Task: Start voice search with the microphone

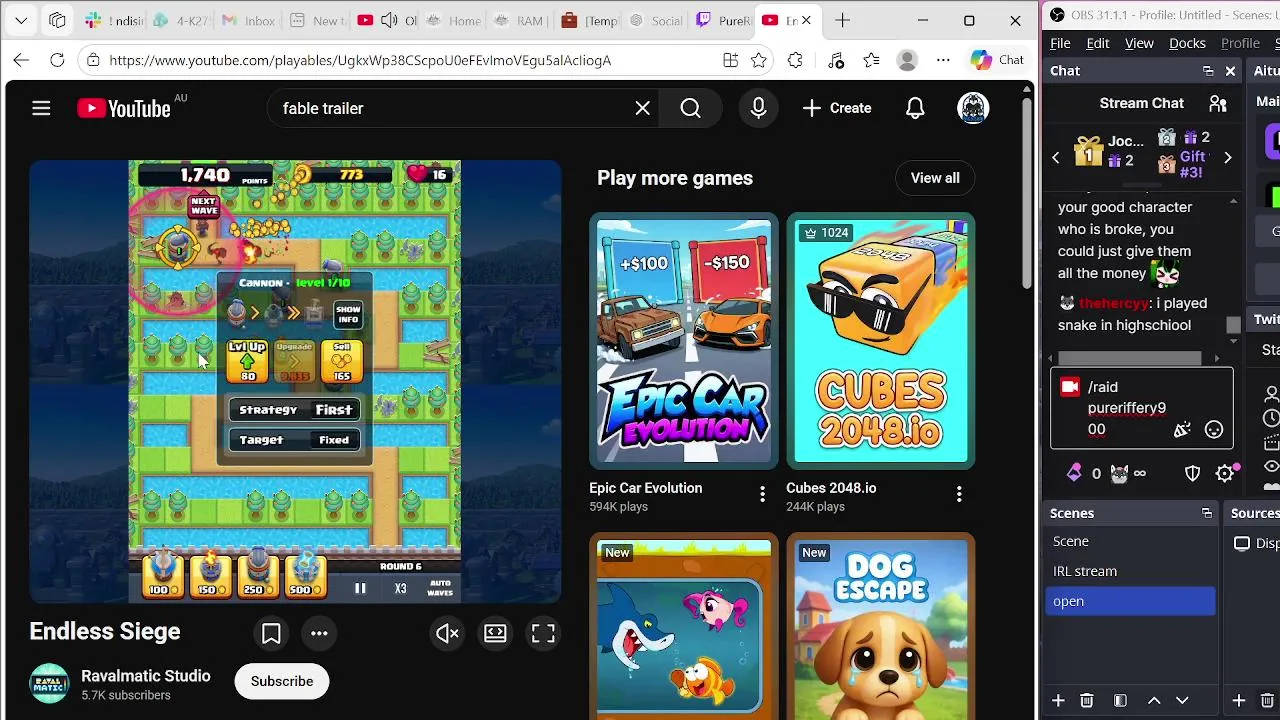Action: [758, 108]
